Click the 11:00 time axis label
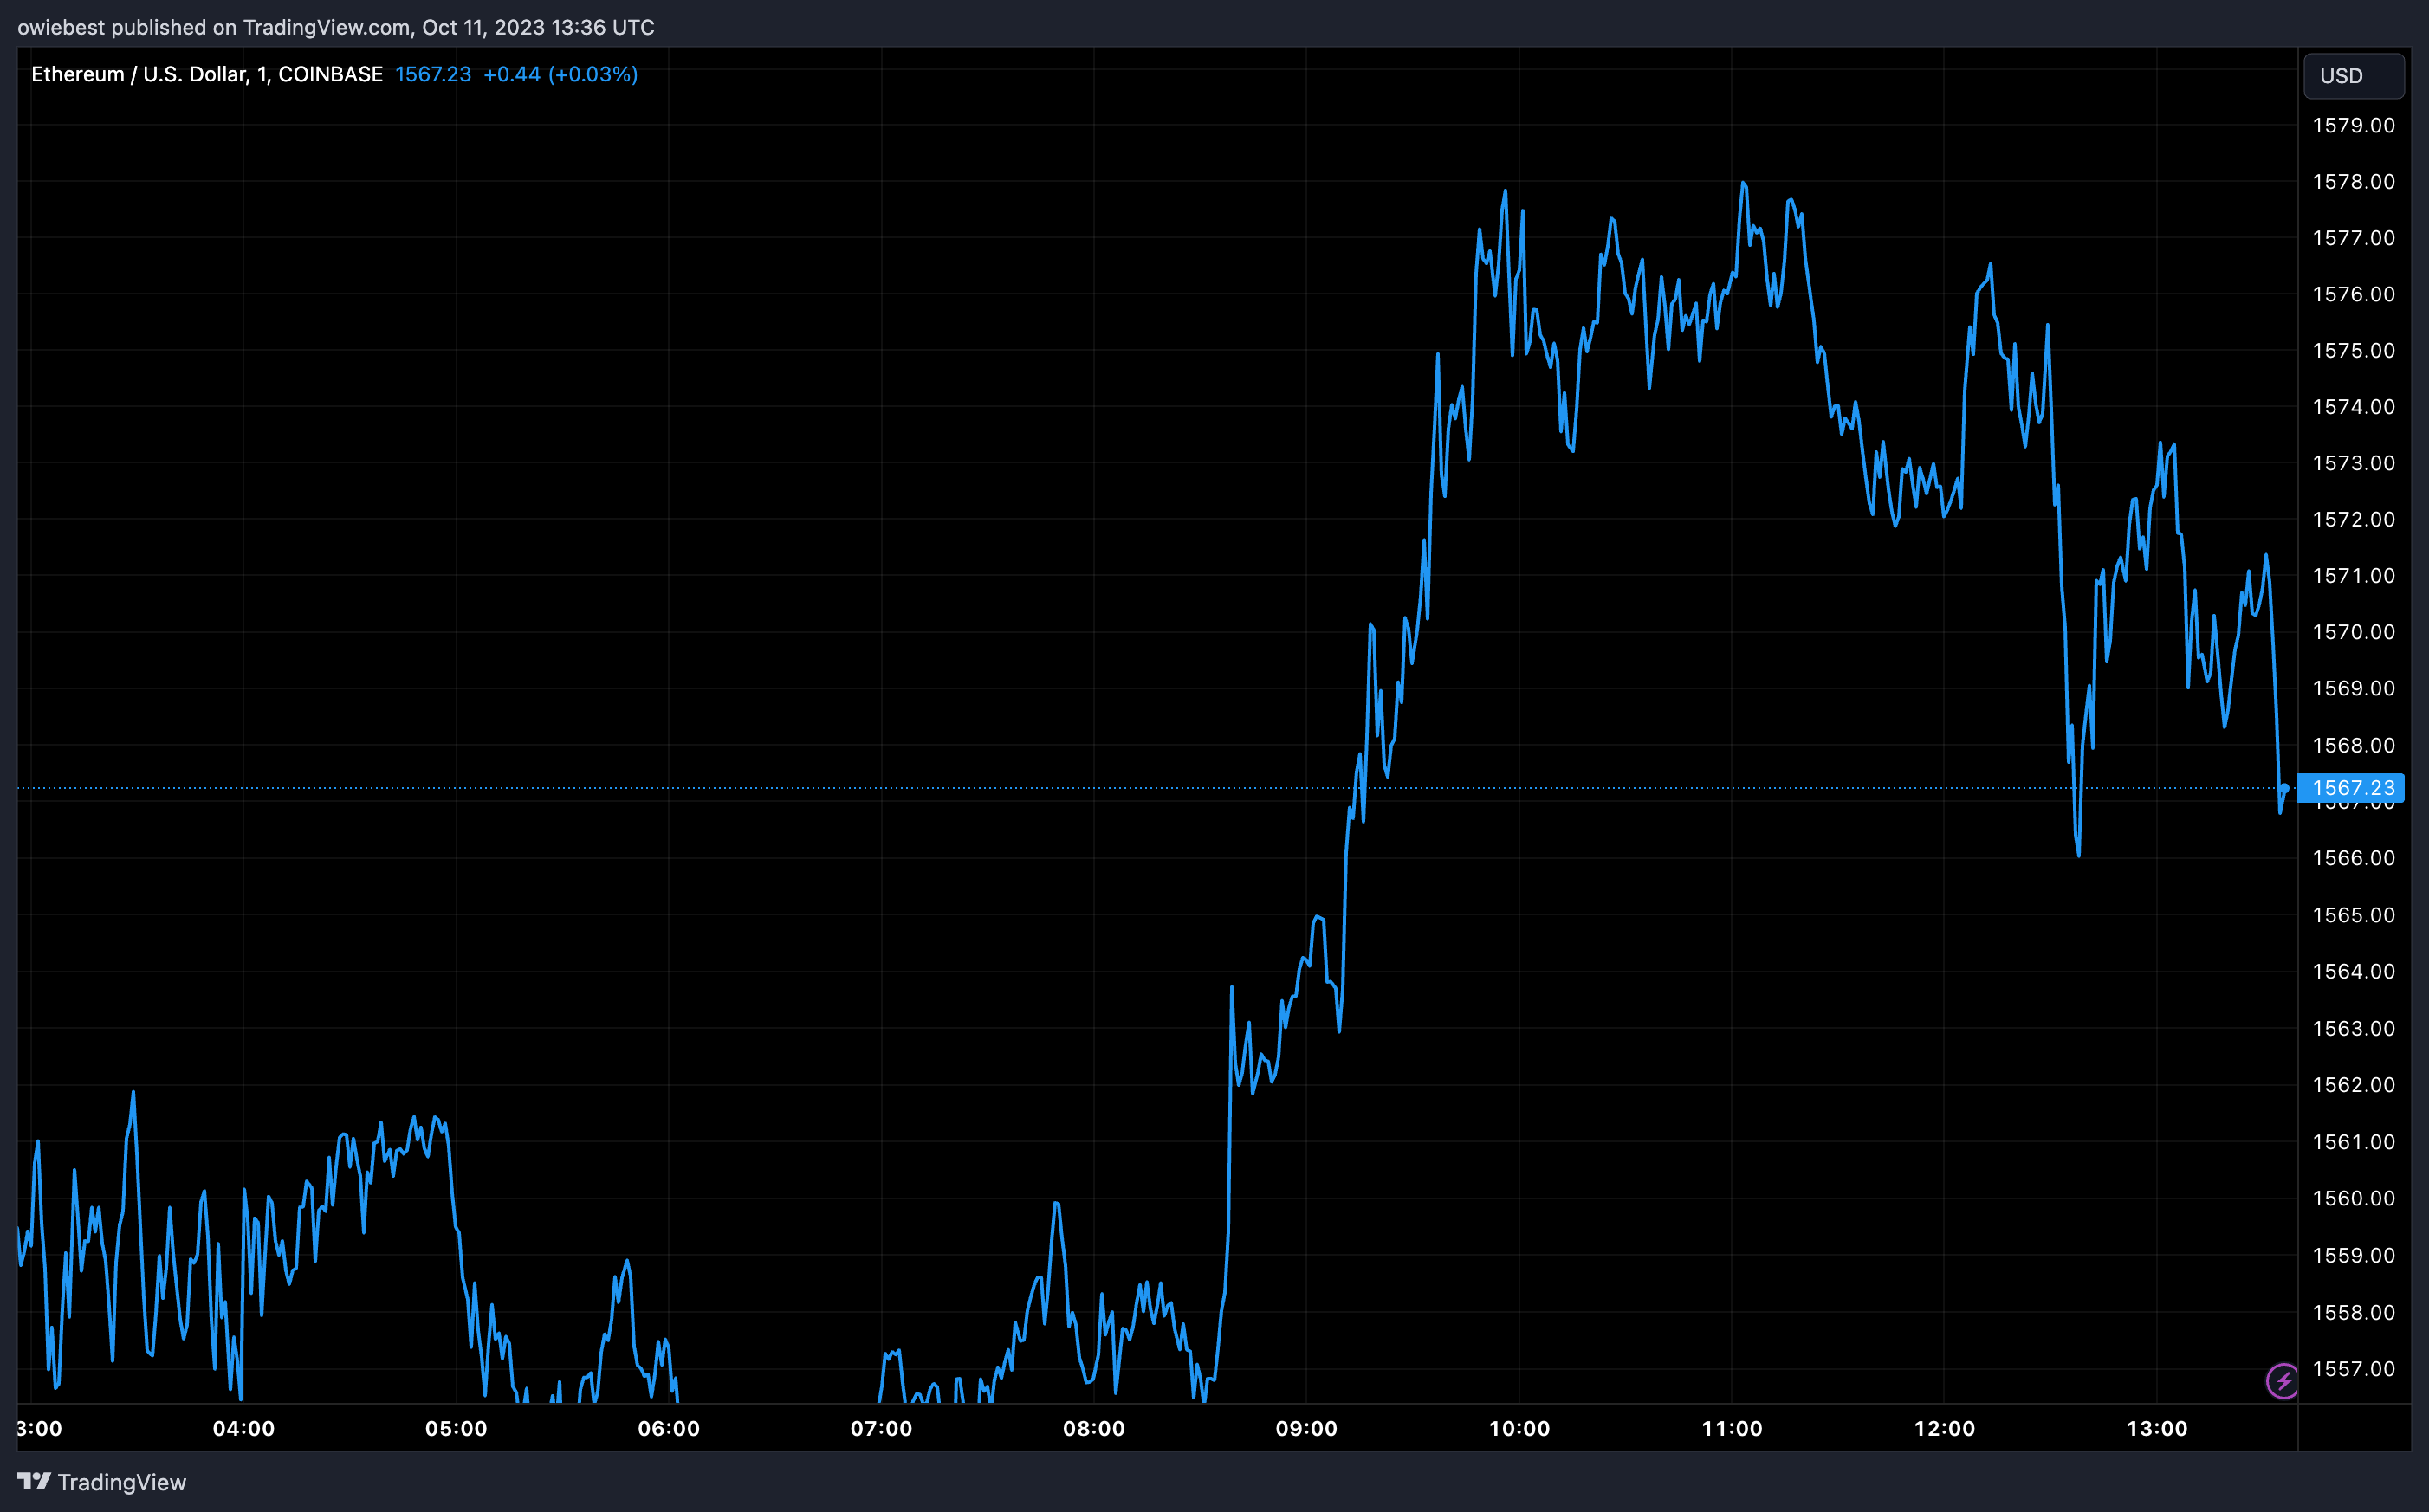 point(1732,1428)
